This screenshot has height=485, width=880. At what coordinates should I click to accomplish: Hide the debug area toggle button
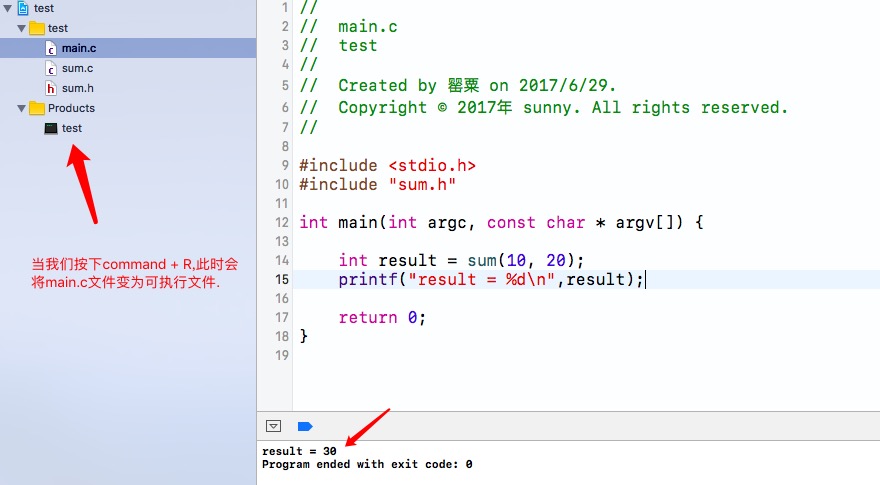(273, 426)
